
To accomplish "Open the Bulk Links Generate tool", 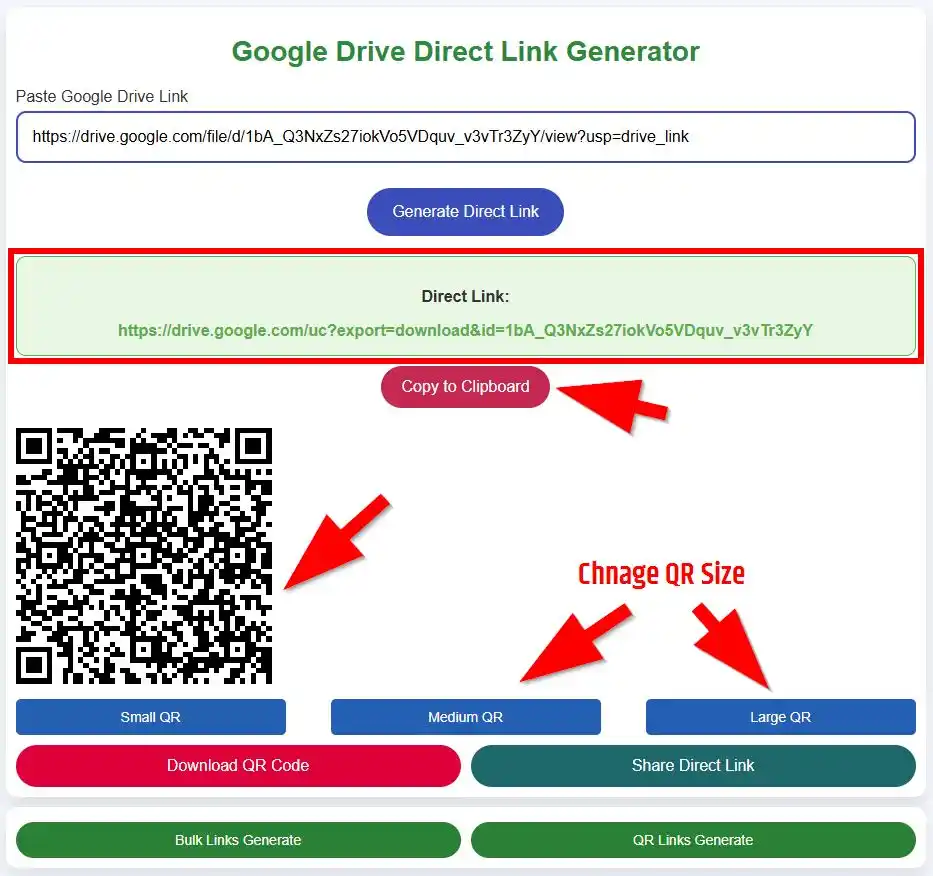I will click(x=237, y=840).
